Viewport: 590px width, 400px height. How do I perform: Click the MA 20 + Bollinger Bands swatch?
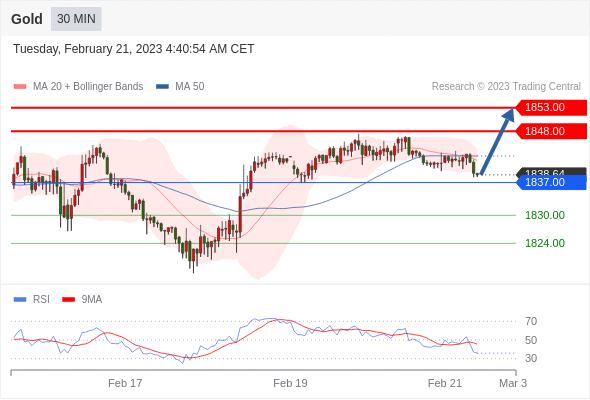click(x=20, y=87)
